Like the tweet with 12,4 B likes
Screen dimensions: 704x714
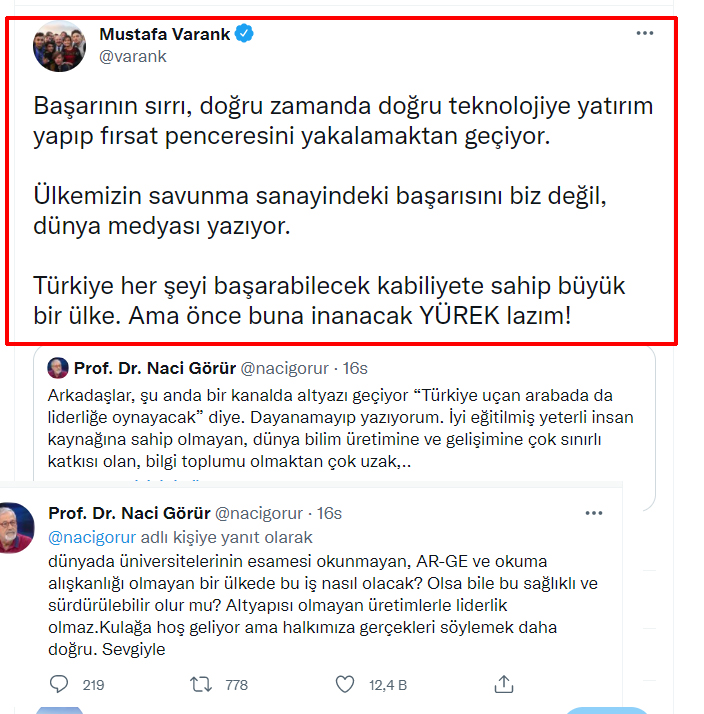(345, 684)
